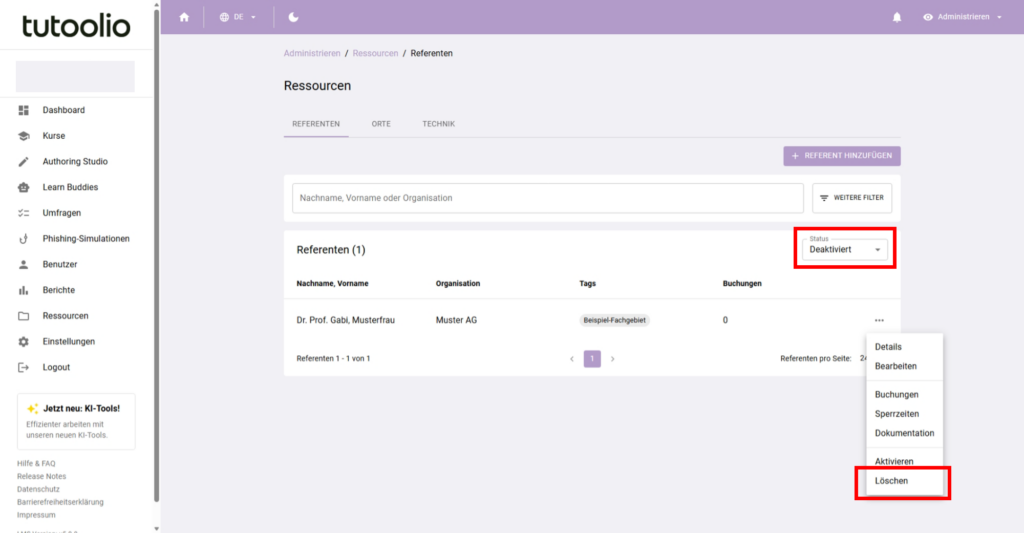Image resolution: width=1024 pixels, height=533 pixels.
Task: Open Hilfe & FAQ link
Action: click(36, 464)
